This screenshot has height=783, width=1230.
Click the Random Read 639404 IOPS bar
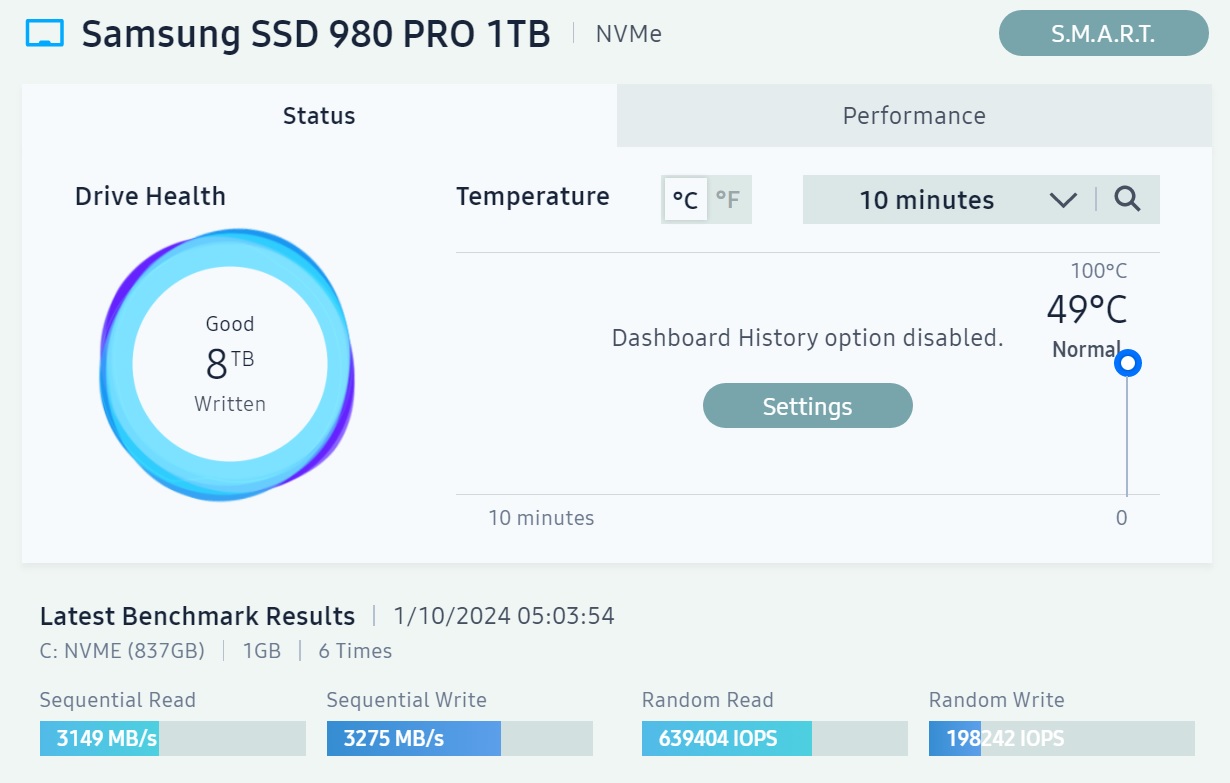click(774, 739)
